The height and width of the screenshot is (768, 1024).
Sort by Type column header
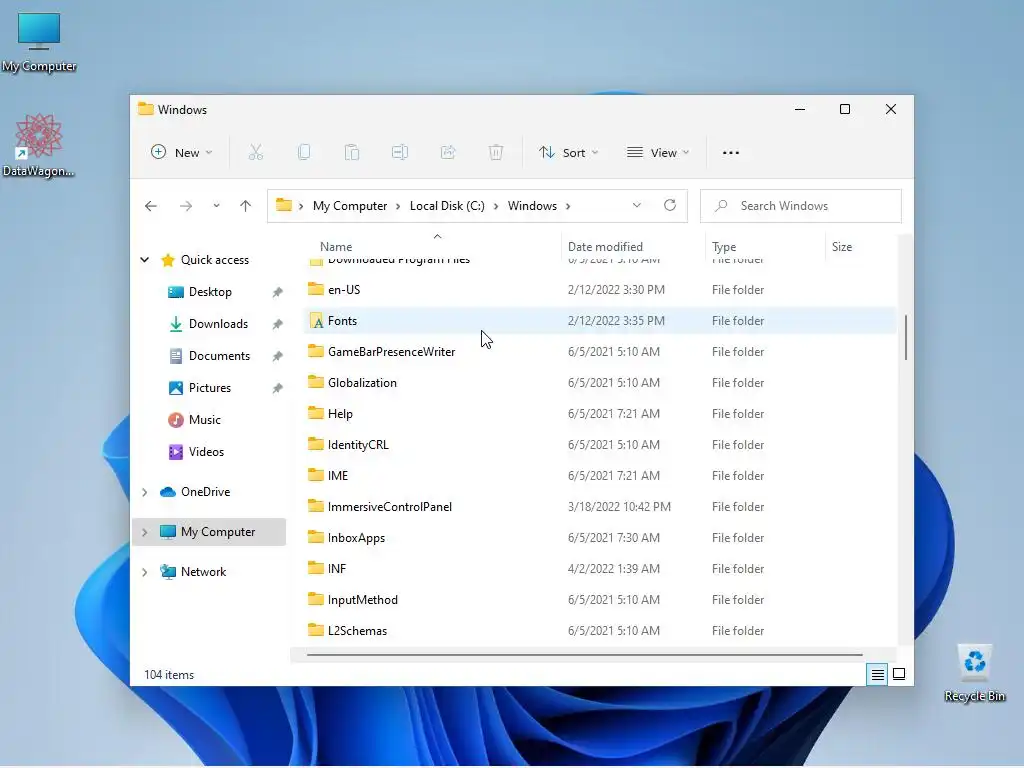(x=724, y=247)
